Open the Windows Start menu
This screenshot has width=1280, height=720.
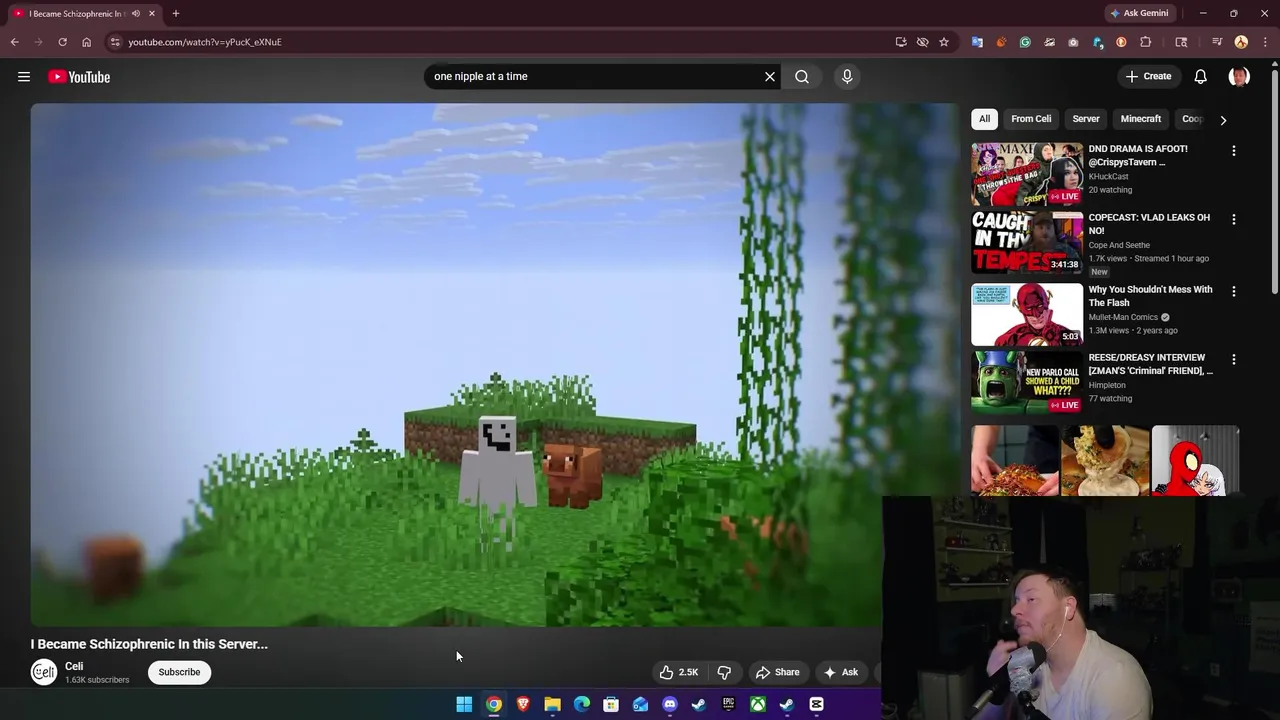click(464, 705)
